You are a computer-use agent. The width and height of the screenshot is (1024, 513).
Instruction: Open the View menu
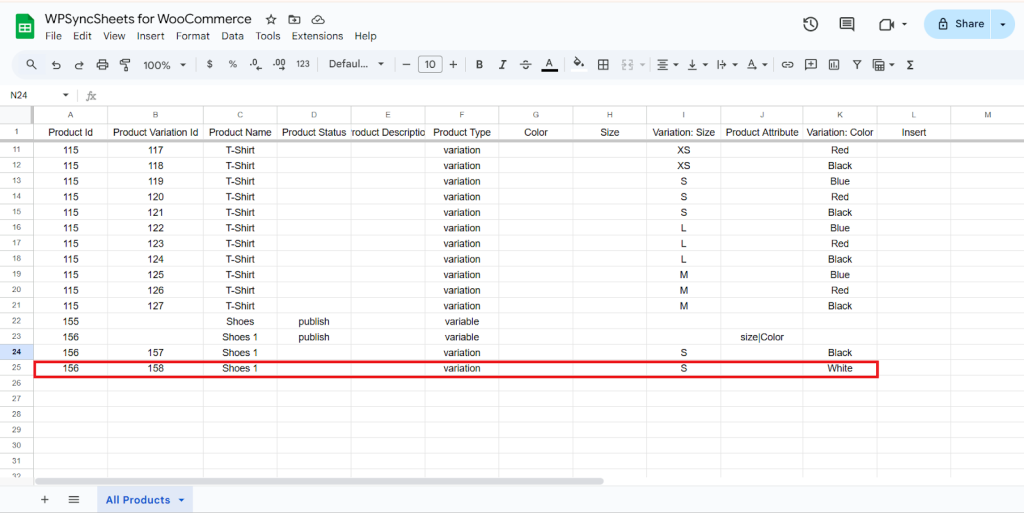pos(114,36)
